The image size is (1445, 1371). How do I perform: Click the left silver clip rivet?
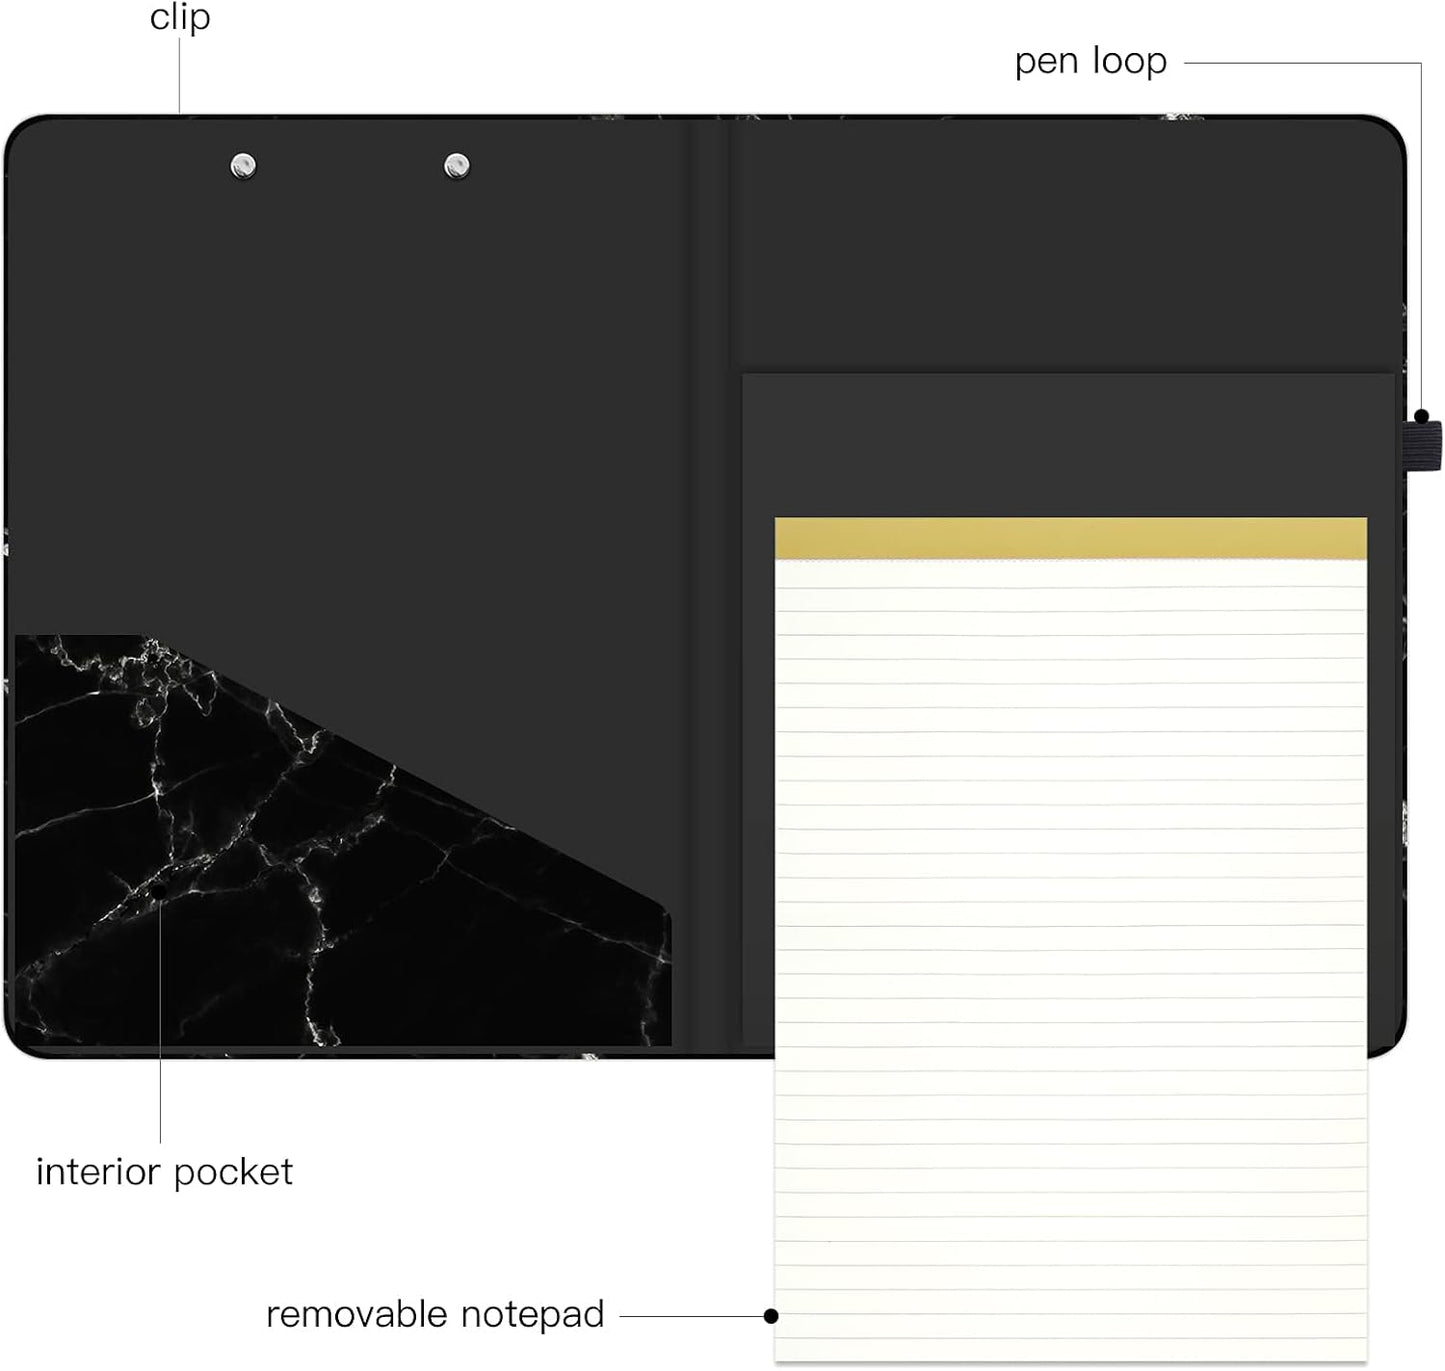243,165
